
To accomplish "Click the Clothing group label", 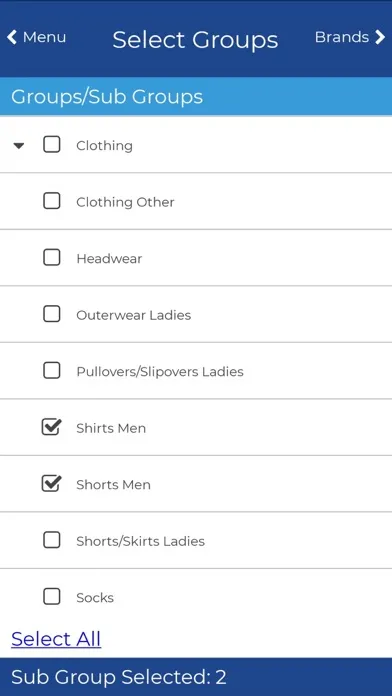I will coord(104,146).
